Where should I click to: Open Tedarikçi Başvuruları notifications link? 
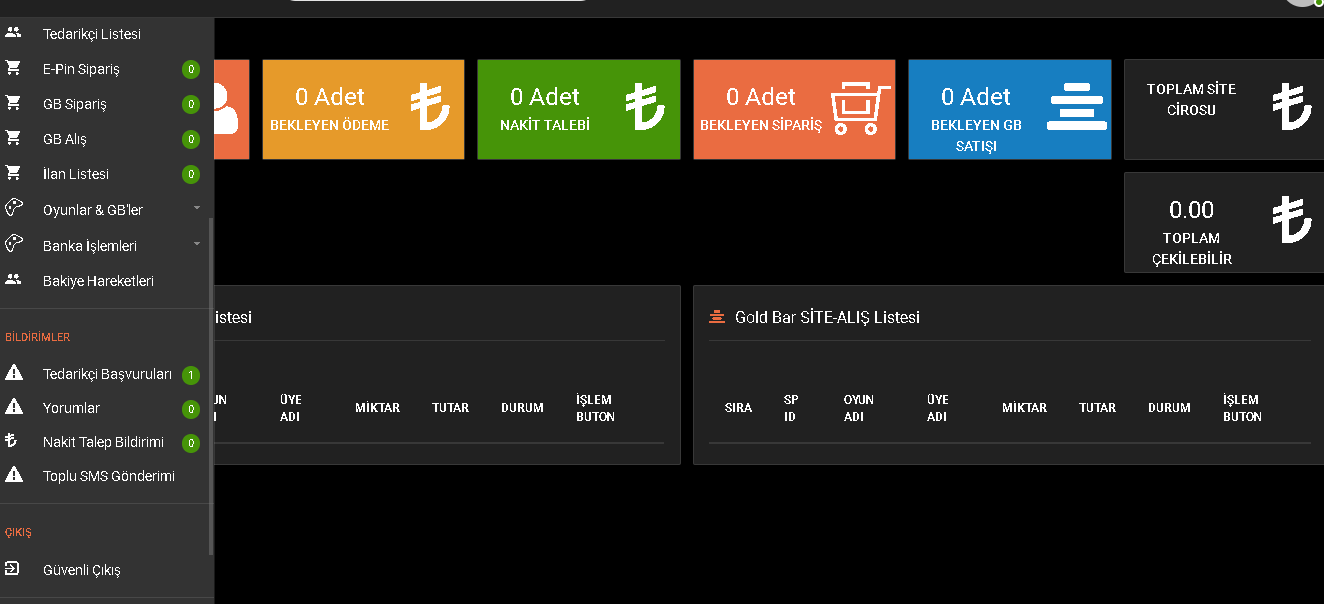[108, 374]
